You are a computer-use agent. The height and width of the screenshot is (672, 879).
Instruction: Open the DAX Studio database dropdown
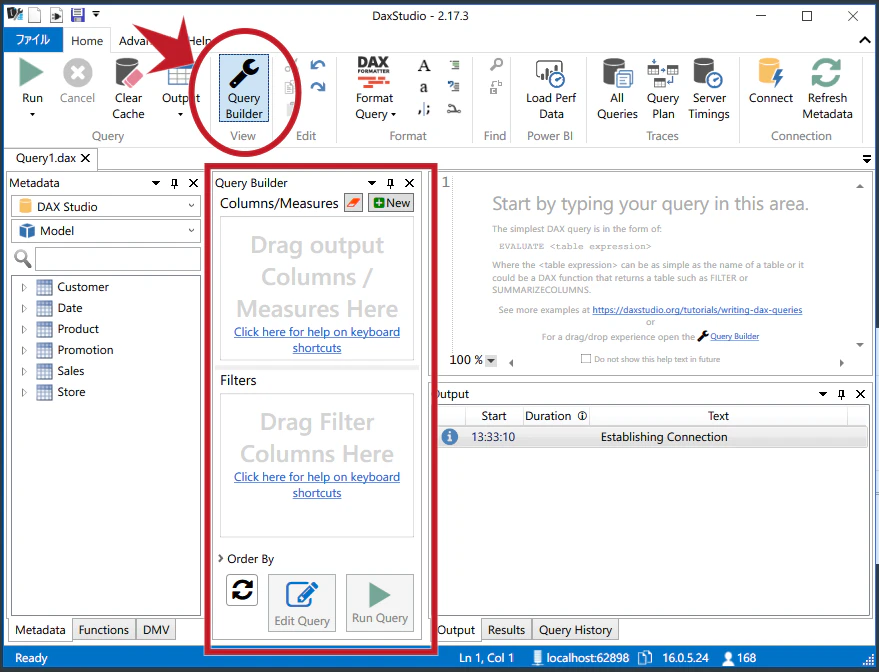click(106, 206)
